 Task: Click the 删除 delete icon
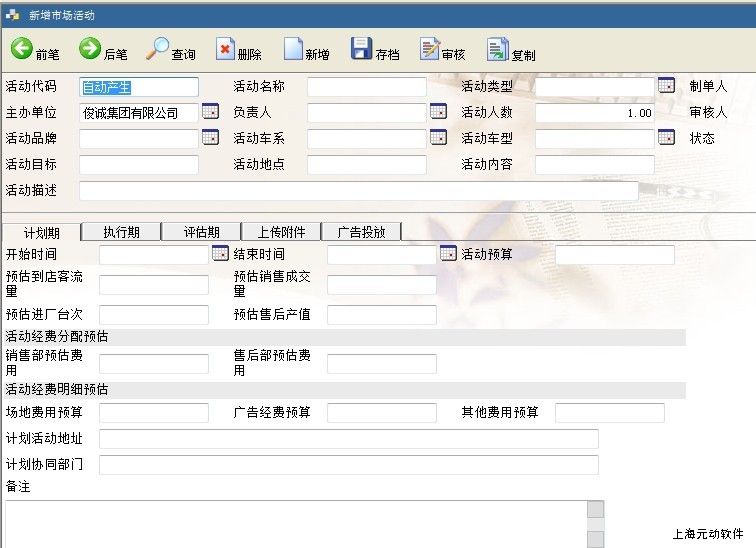pos(226,49)
